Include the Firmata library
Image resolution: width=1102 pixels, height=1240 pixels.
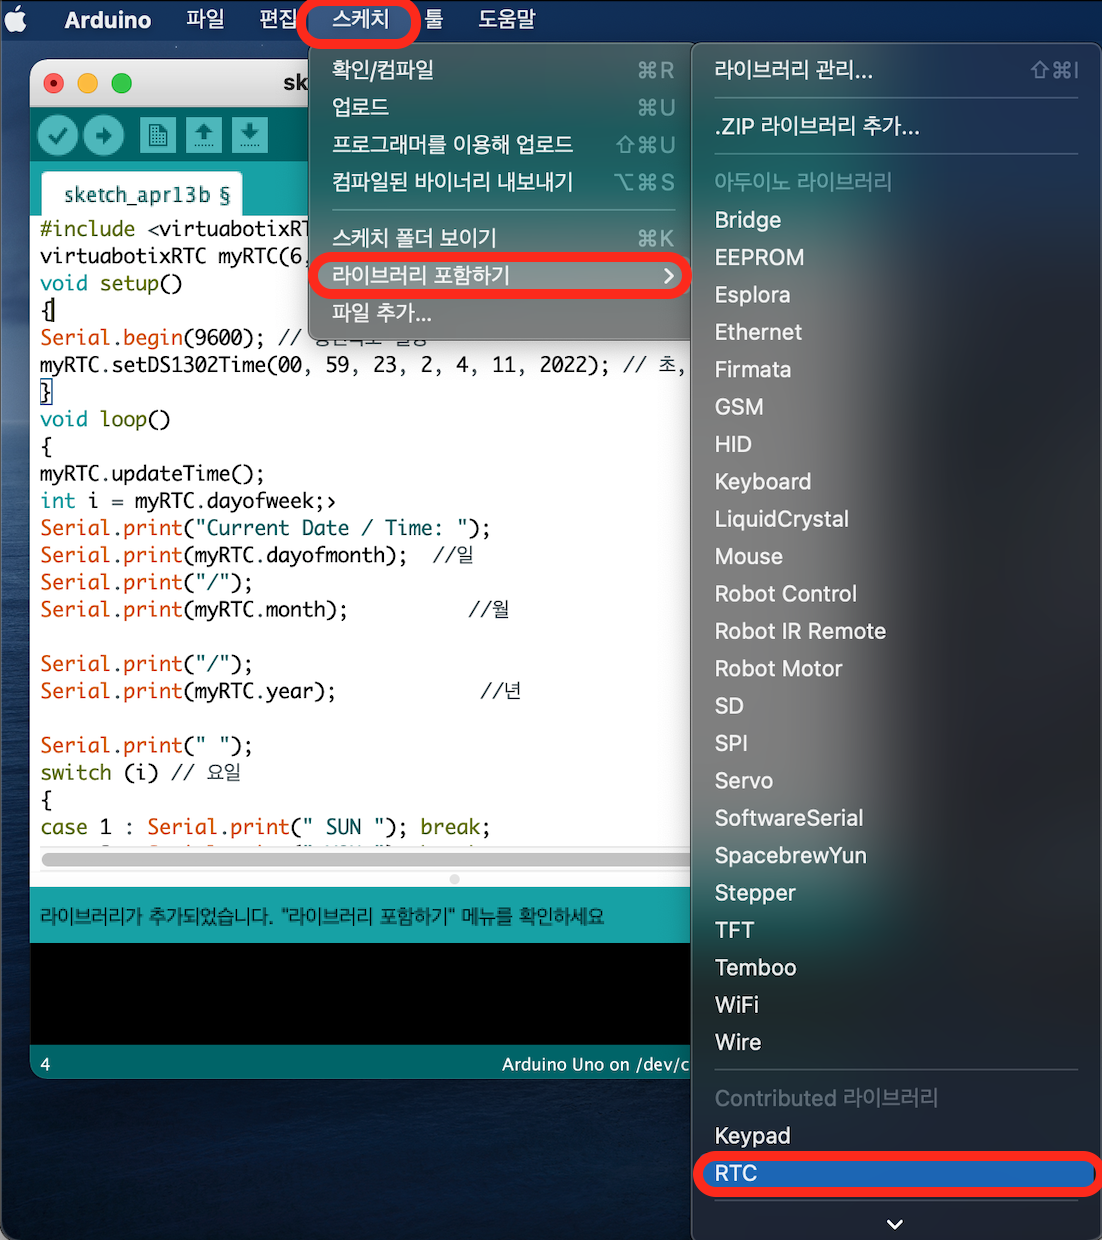(x=896, y=370)
